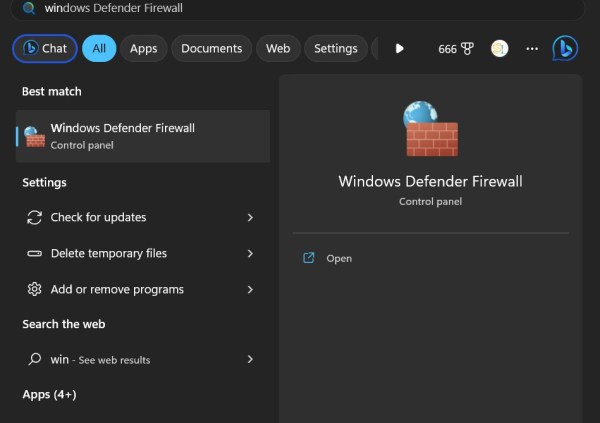Click the rewards trophy icon
The height and width of the screenshot is (423, 600).
pos(467,49)
